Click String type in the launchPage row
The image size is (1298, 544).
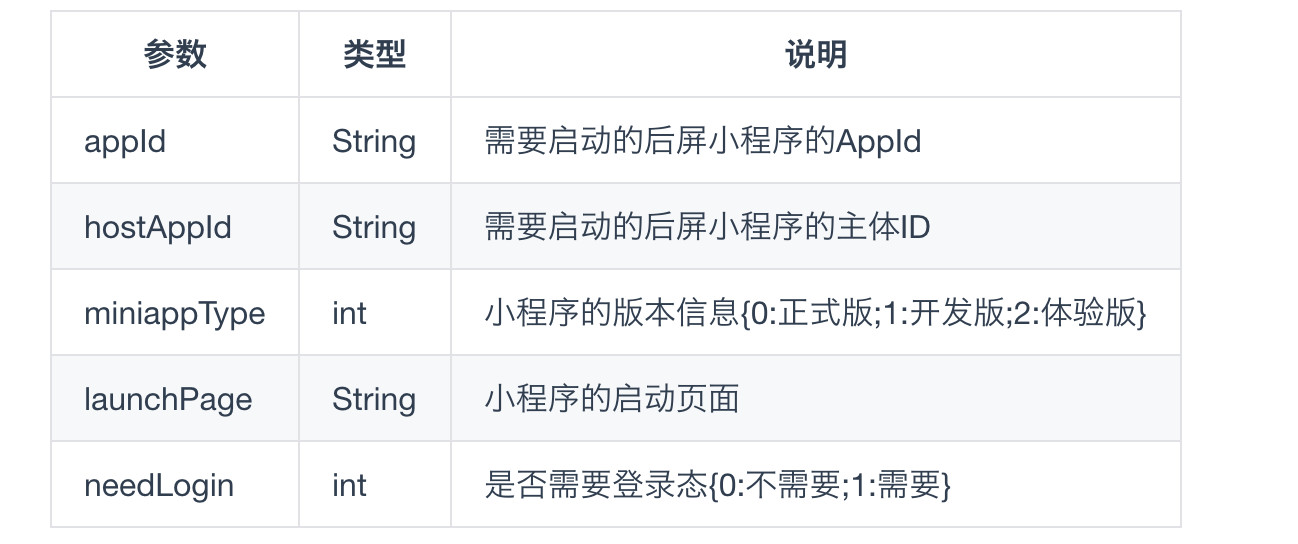tap(374, 400)
